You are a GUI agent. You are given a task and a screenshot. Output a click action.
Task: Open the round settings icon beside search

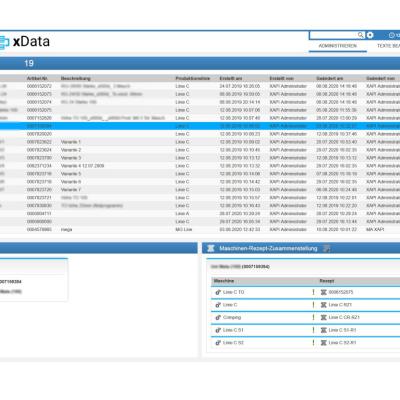370,35
